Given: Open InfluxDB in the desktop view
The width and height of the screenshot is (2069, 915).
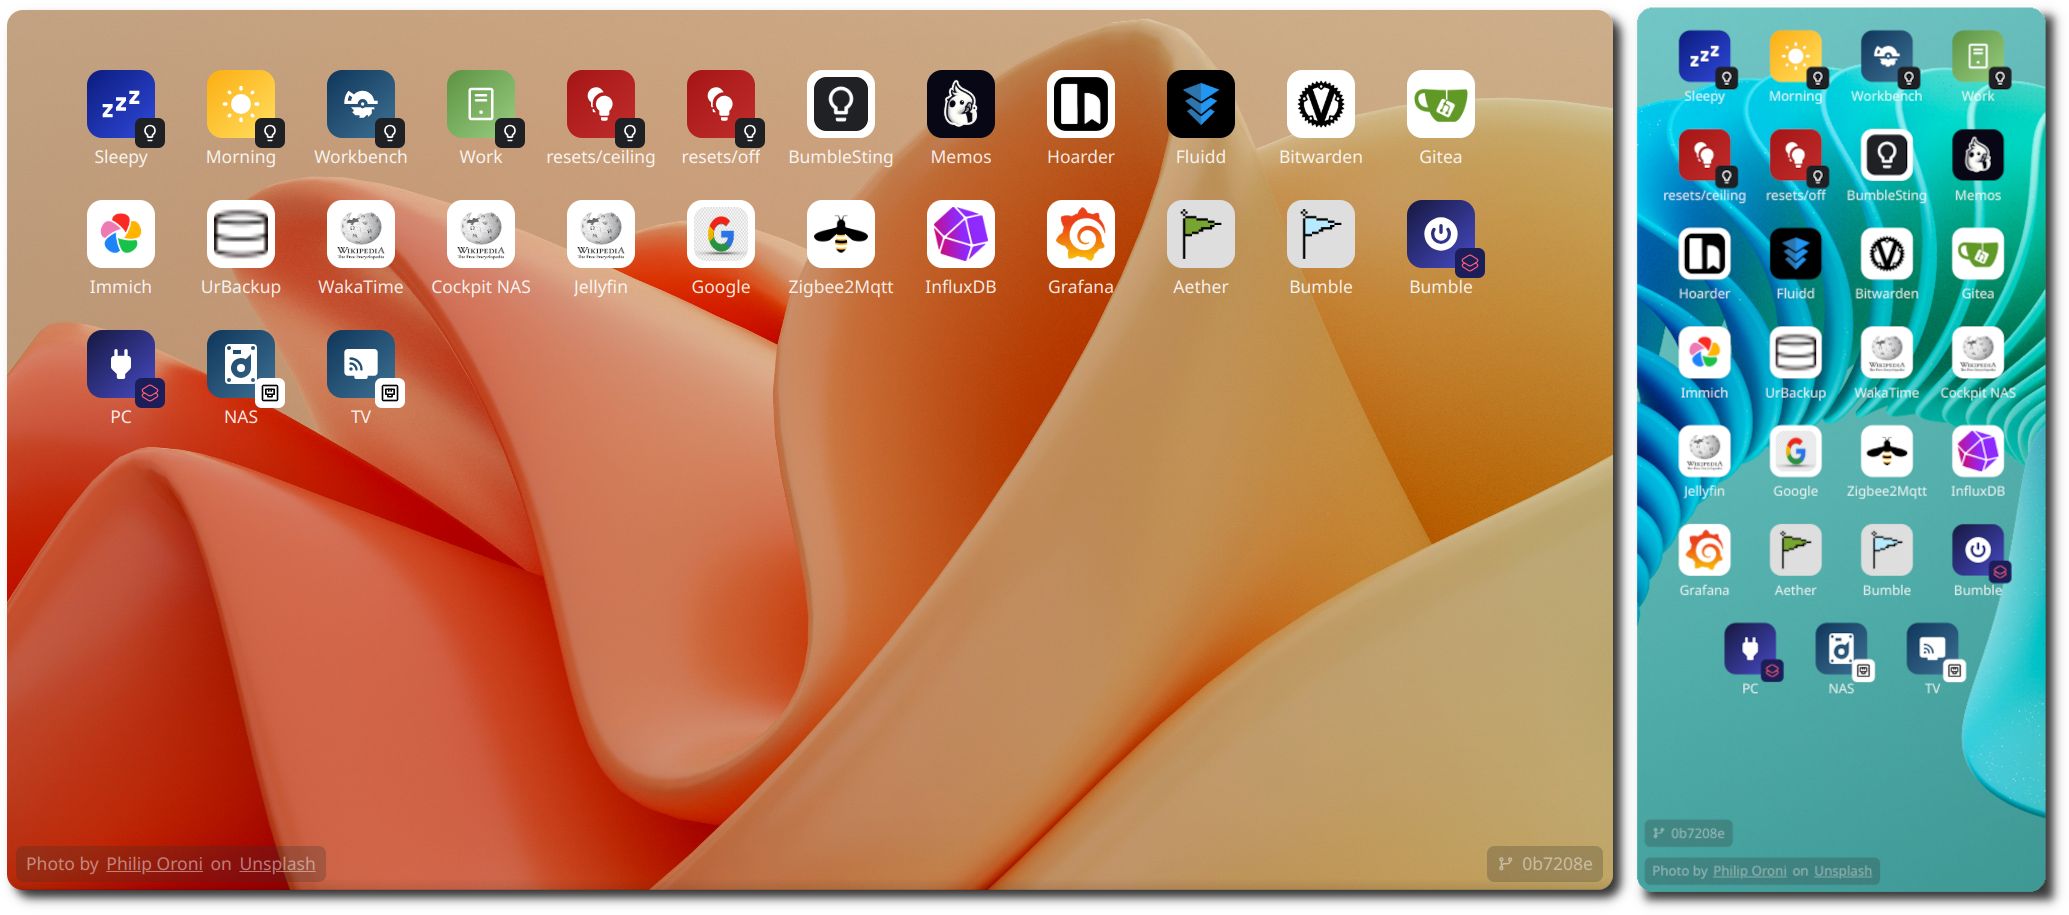Looking at the screenshot, I should point(961,234).
